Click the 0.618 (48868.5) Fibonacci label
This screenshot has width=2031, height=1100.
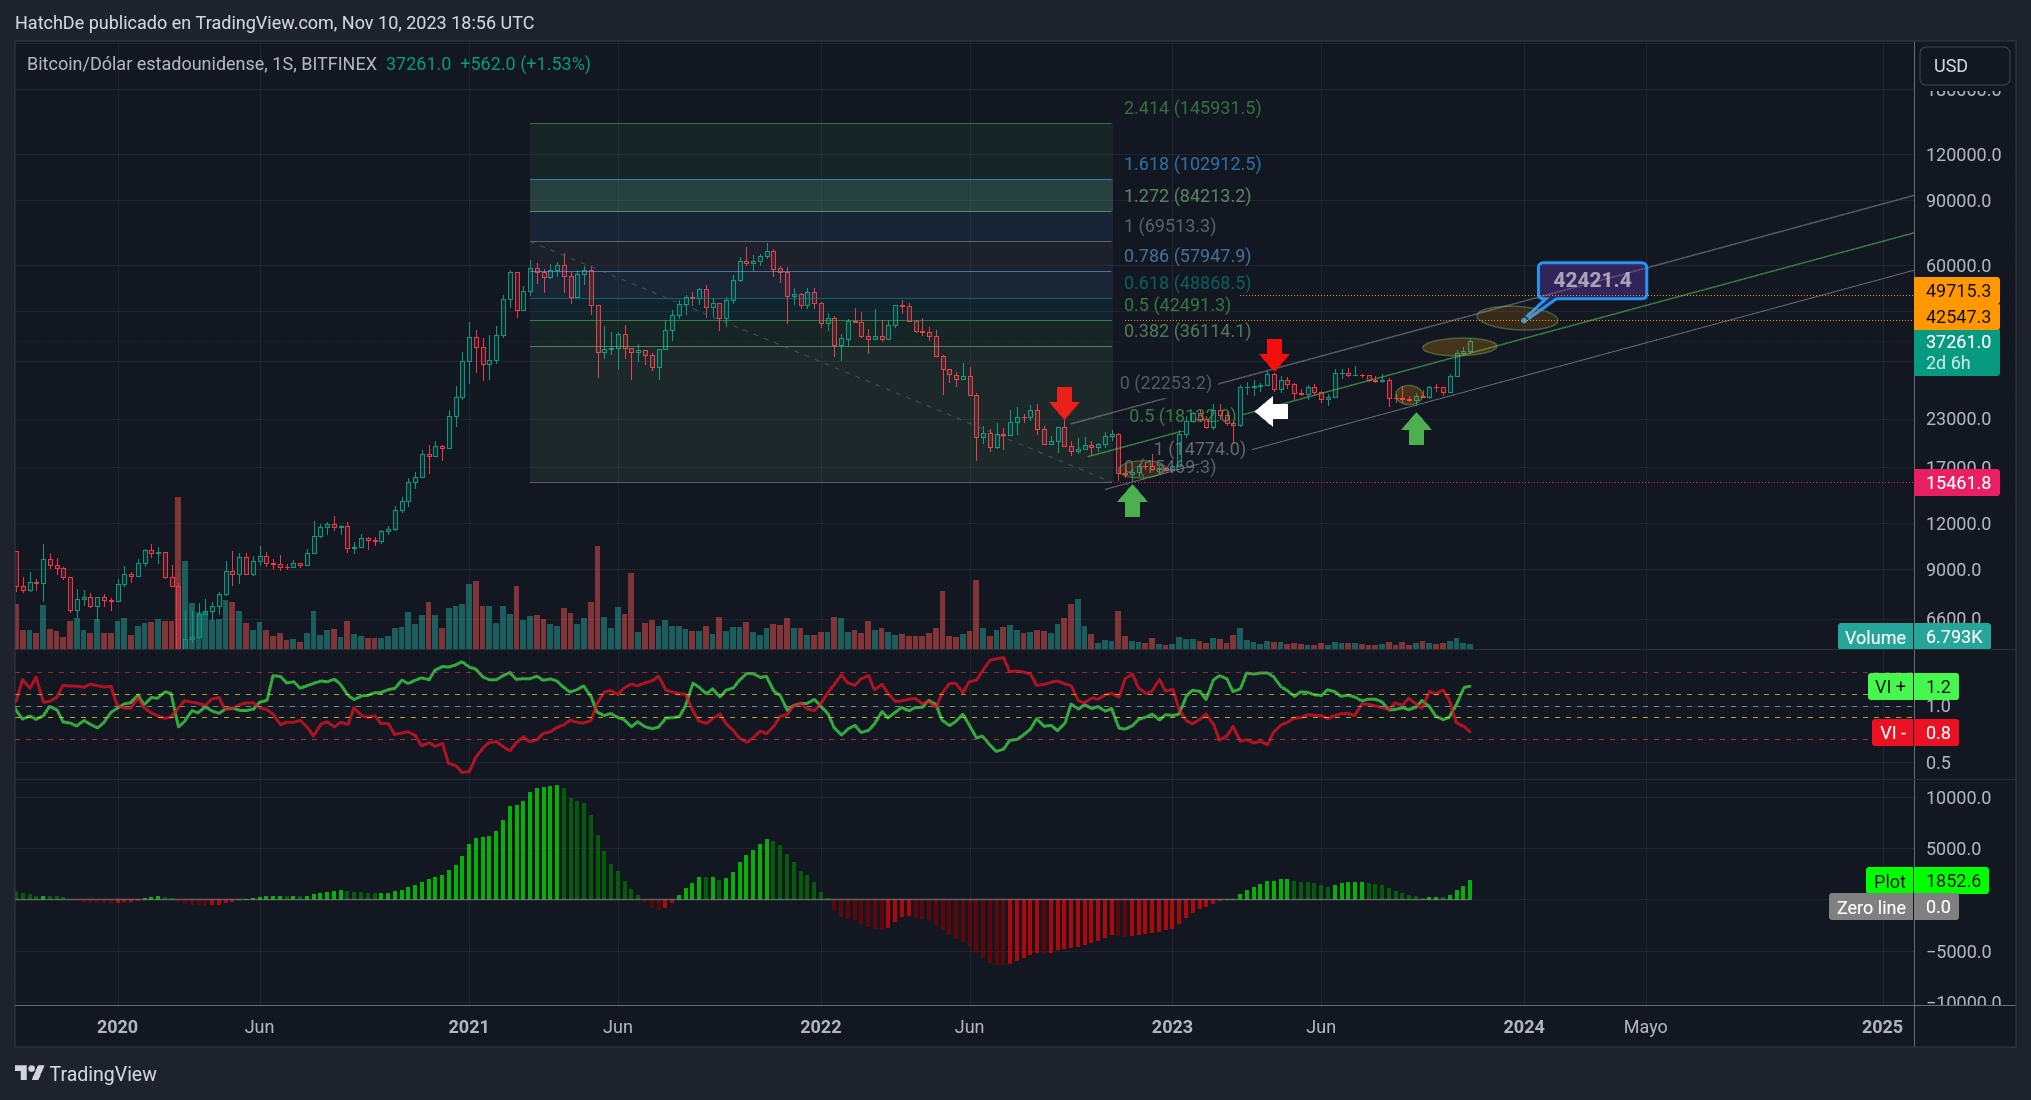click(1187, 283)
